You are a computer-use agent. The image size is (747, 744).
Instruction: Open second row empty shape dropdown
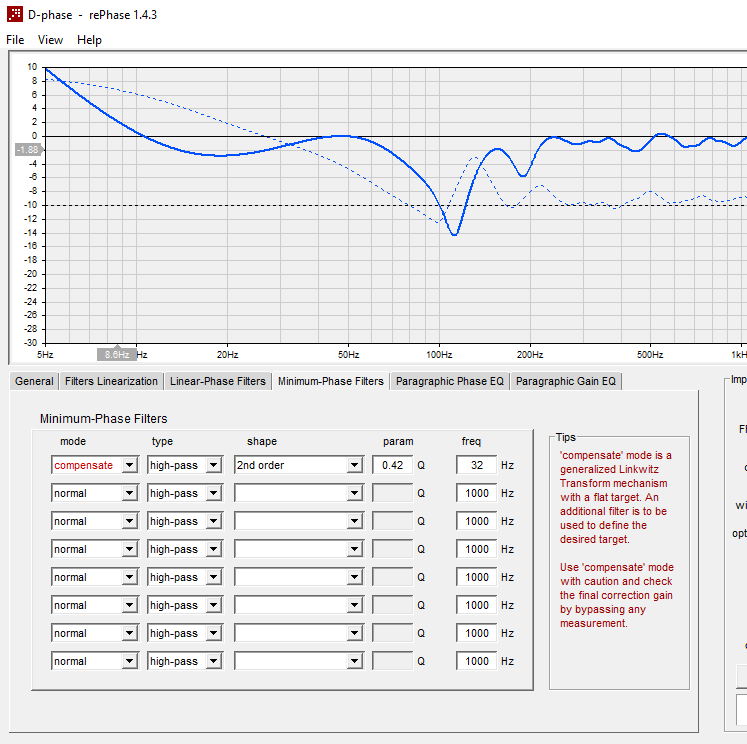pyautogui.click(x=299, y=493)
